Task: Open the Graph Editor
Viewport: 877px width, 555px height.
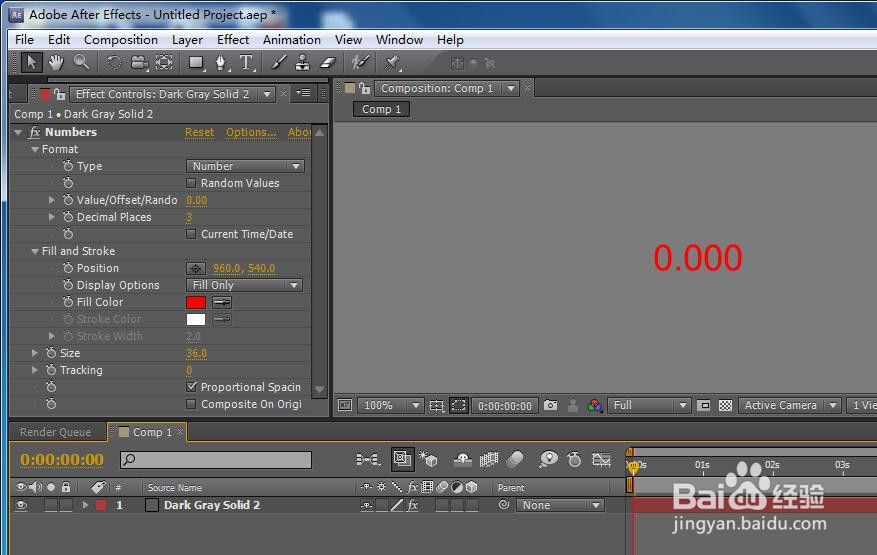Action: [601, 460]
